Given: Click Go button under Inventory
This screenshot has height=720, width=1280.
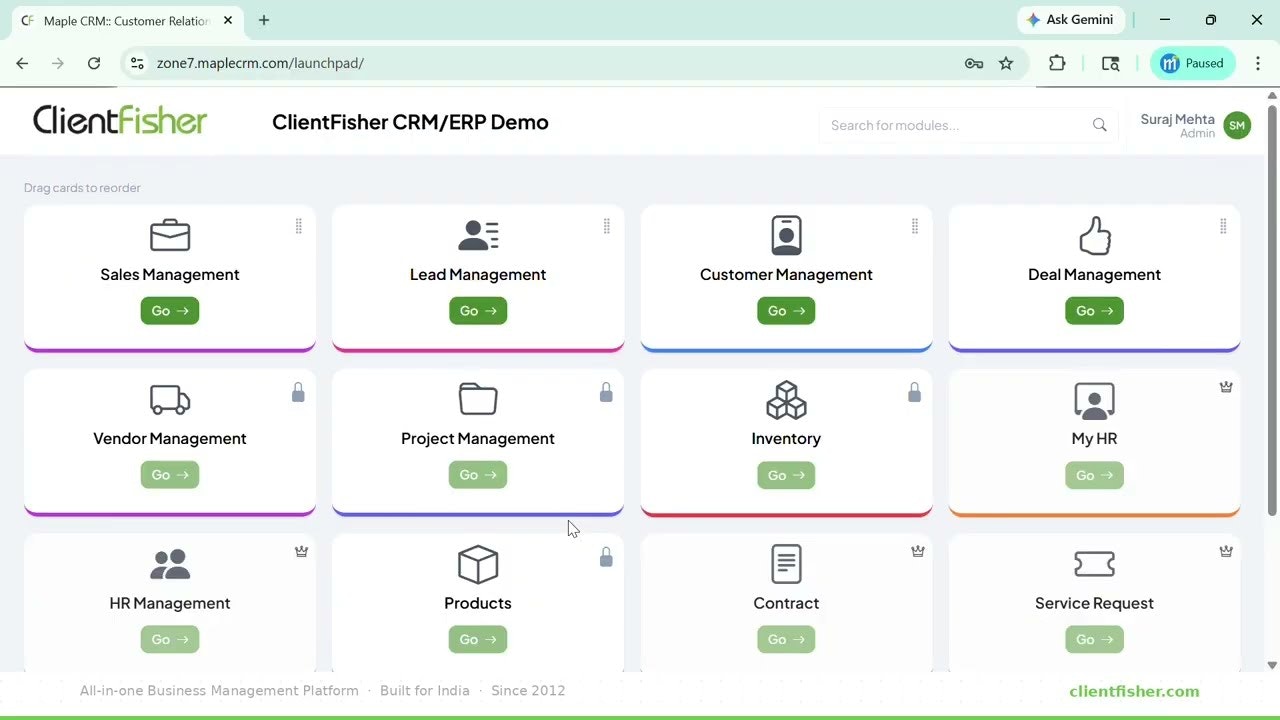Looking at the screenshot, I should [786, 475].
